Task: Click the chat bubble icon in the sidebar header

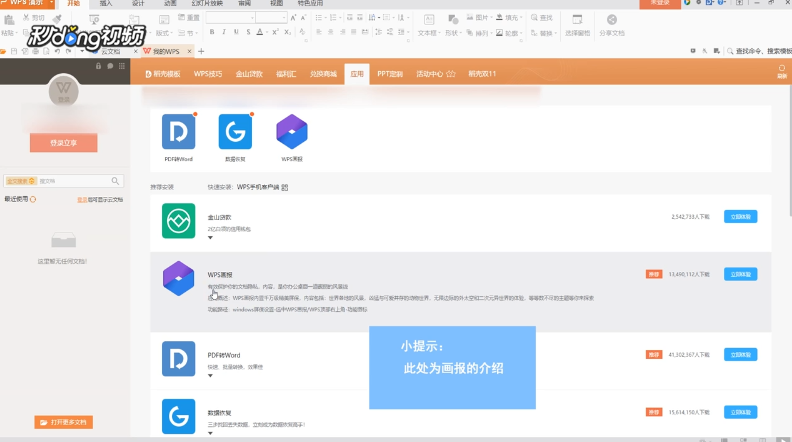Action: [110, 66]
